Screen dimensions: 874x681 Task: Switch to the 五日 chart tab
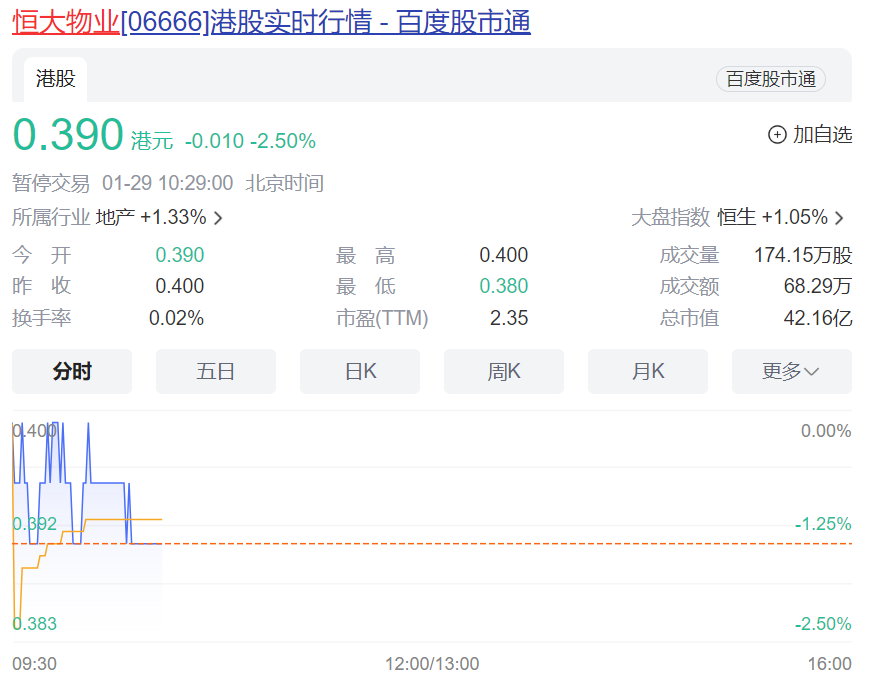point(215,372)
